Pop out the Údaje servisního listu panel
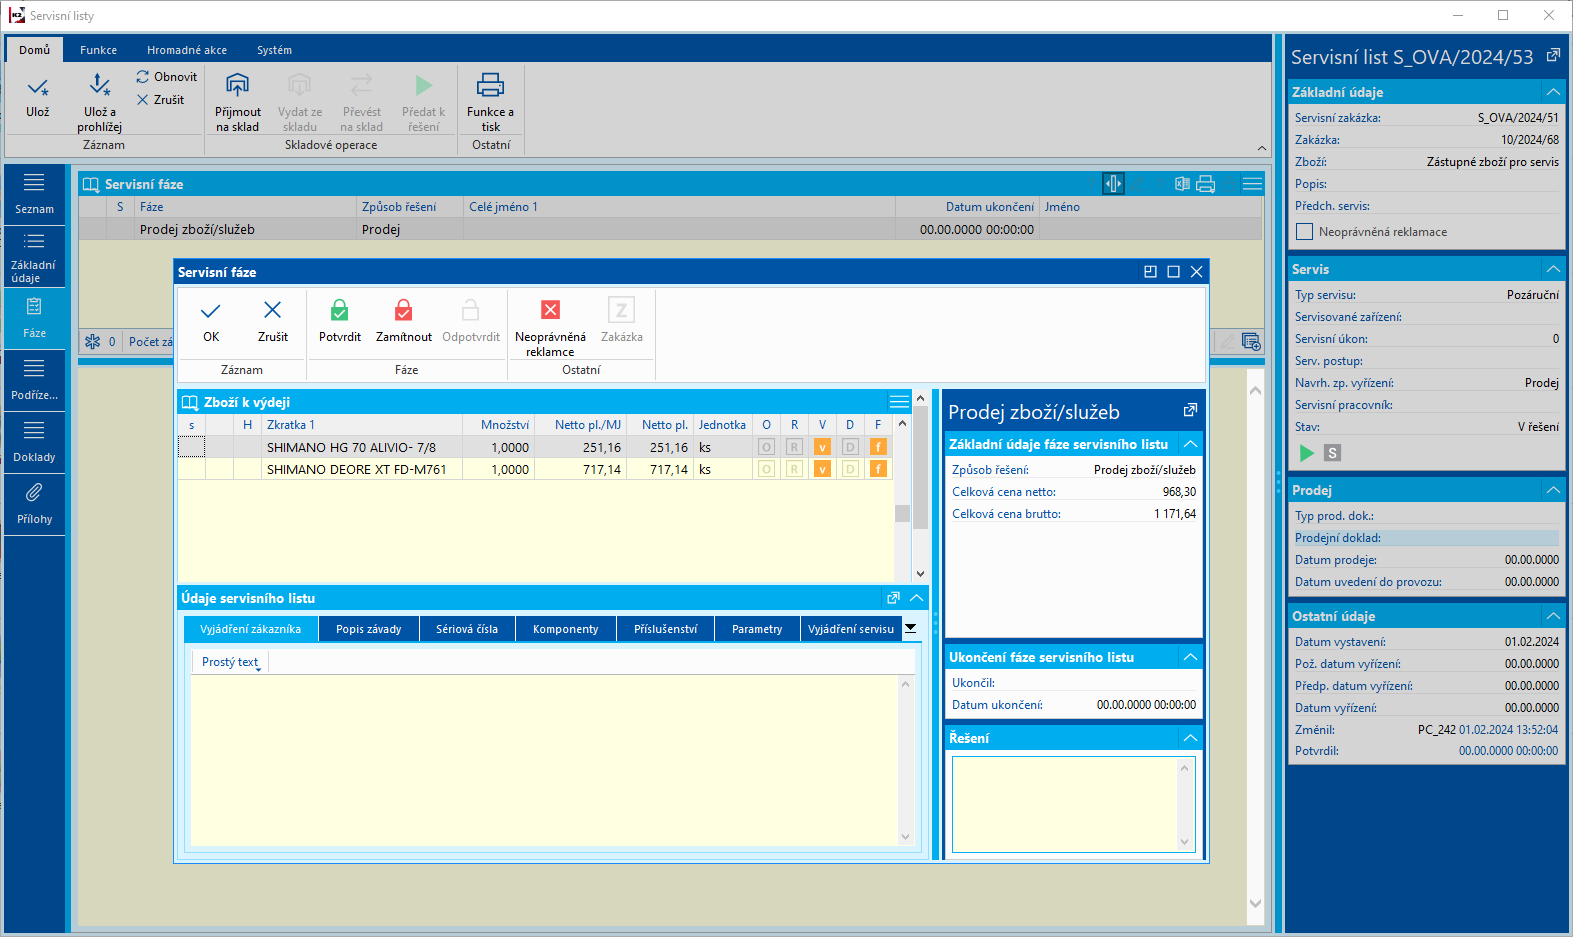This screenshot has width=1573, height=937. pos(893,598)
